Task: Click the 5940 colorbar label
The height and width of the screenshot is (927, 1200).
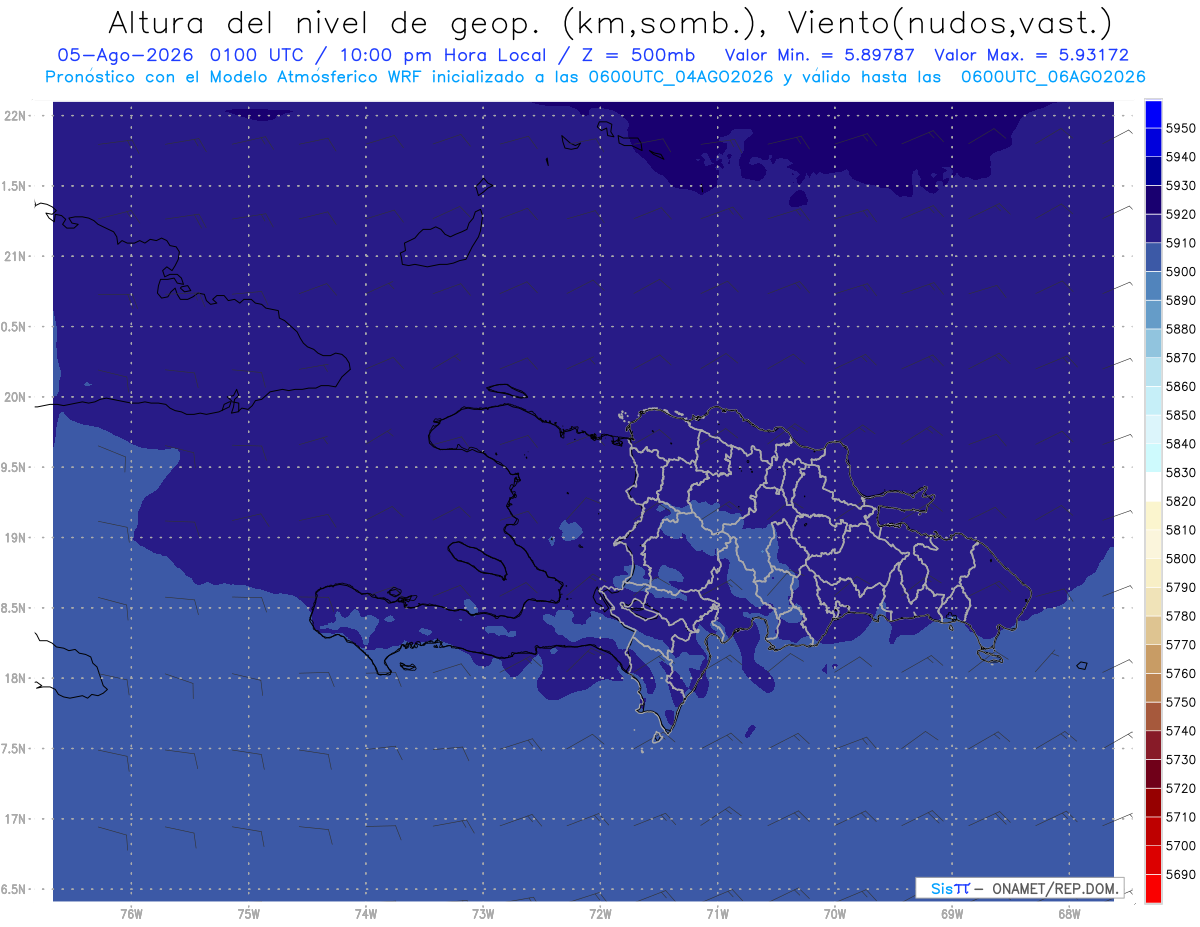Action: click(1180, 157)
